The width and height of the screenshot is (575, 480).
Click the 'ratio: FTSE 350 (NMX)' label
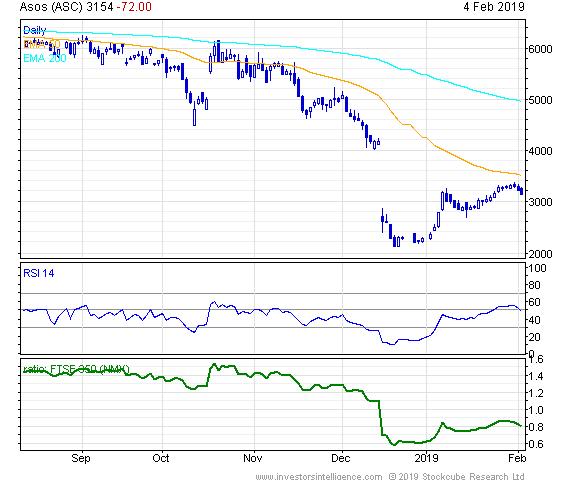click(x=76, y=369)
